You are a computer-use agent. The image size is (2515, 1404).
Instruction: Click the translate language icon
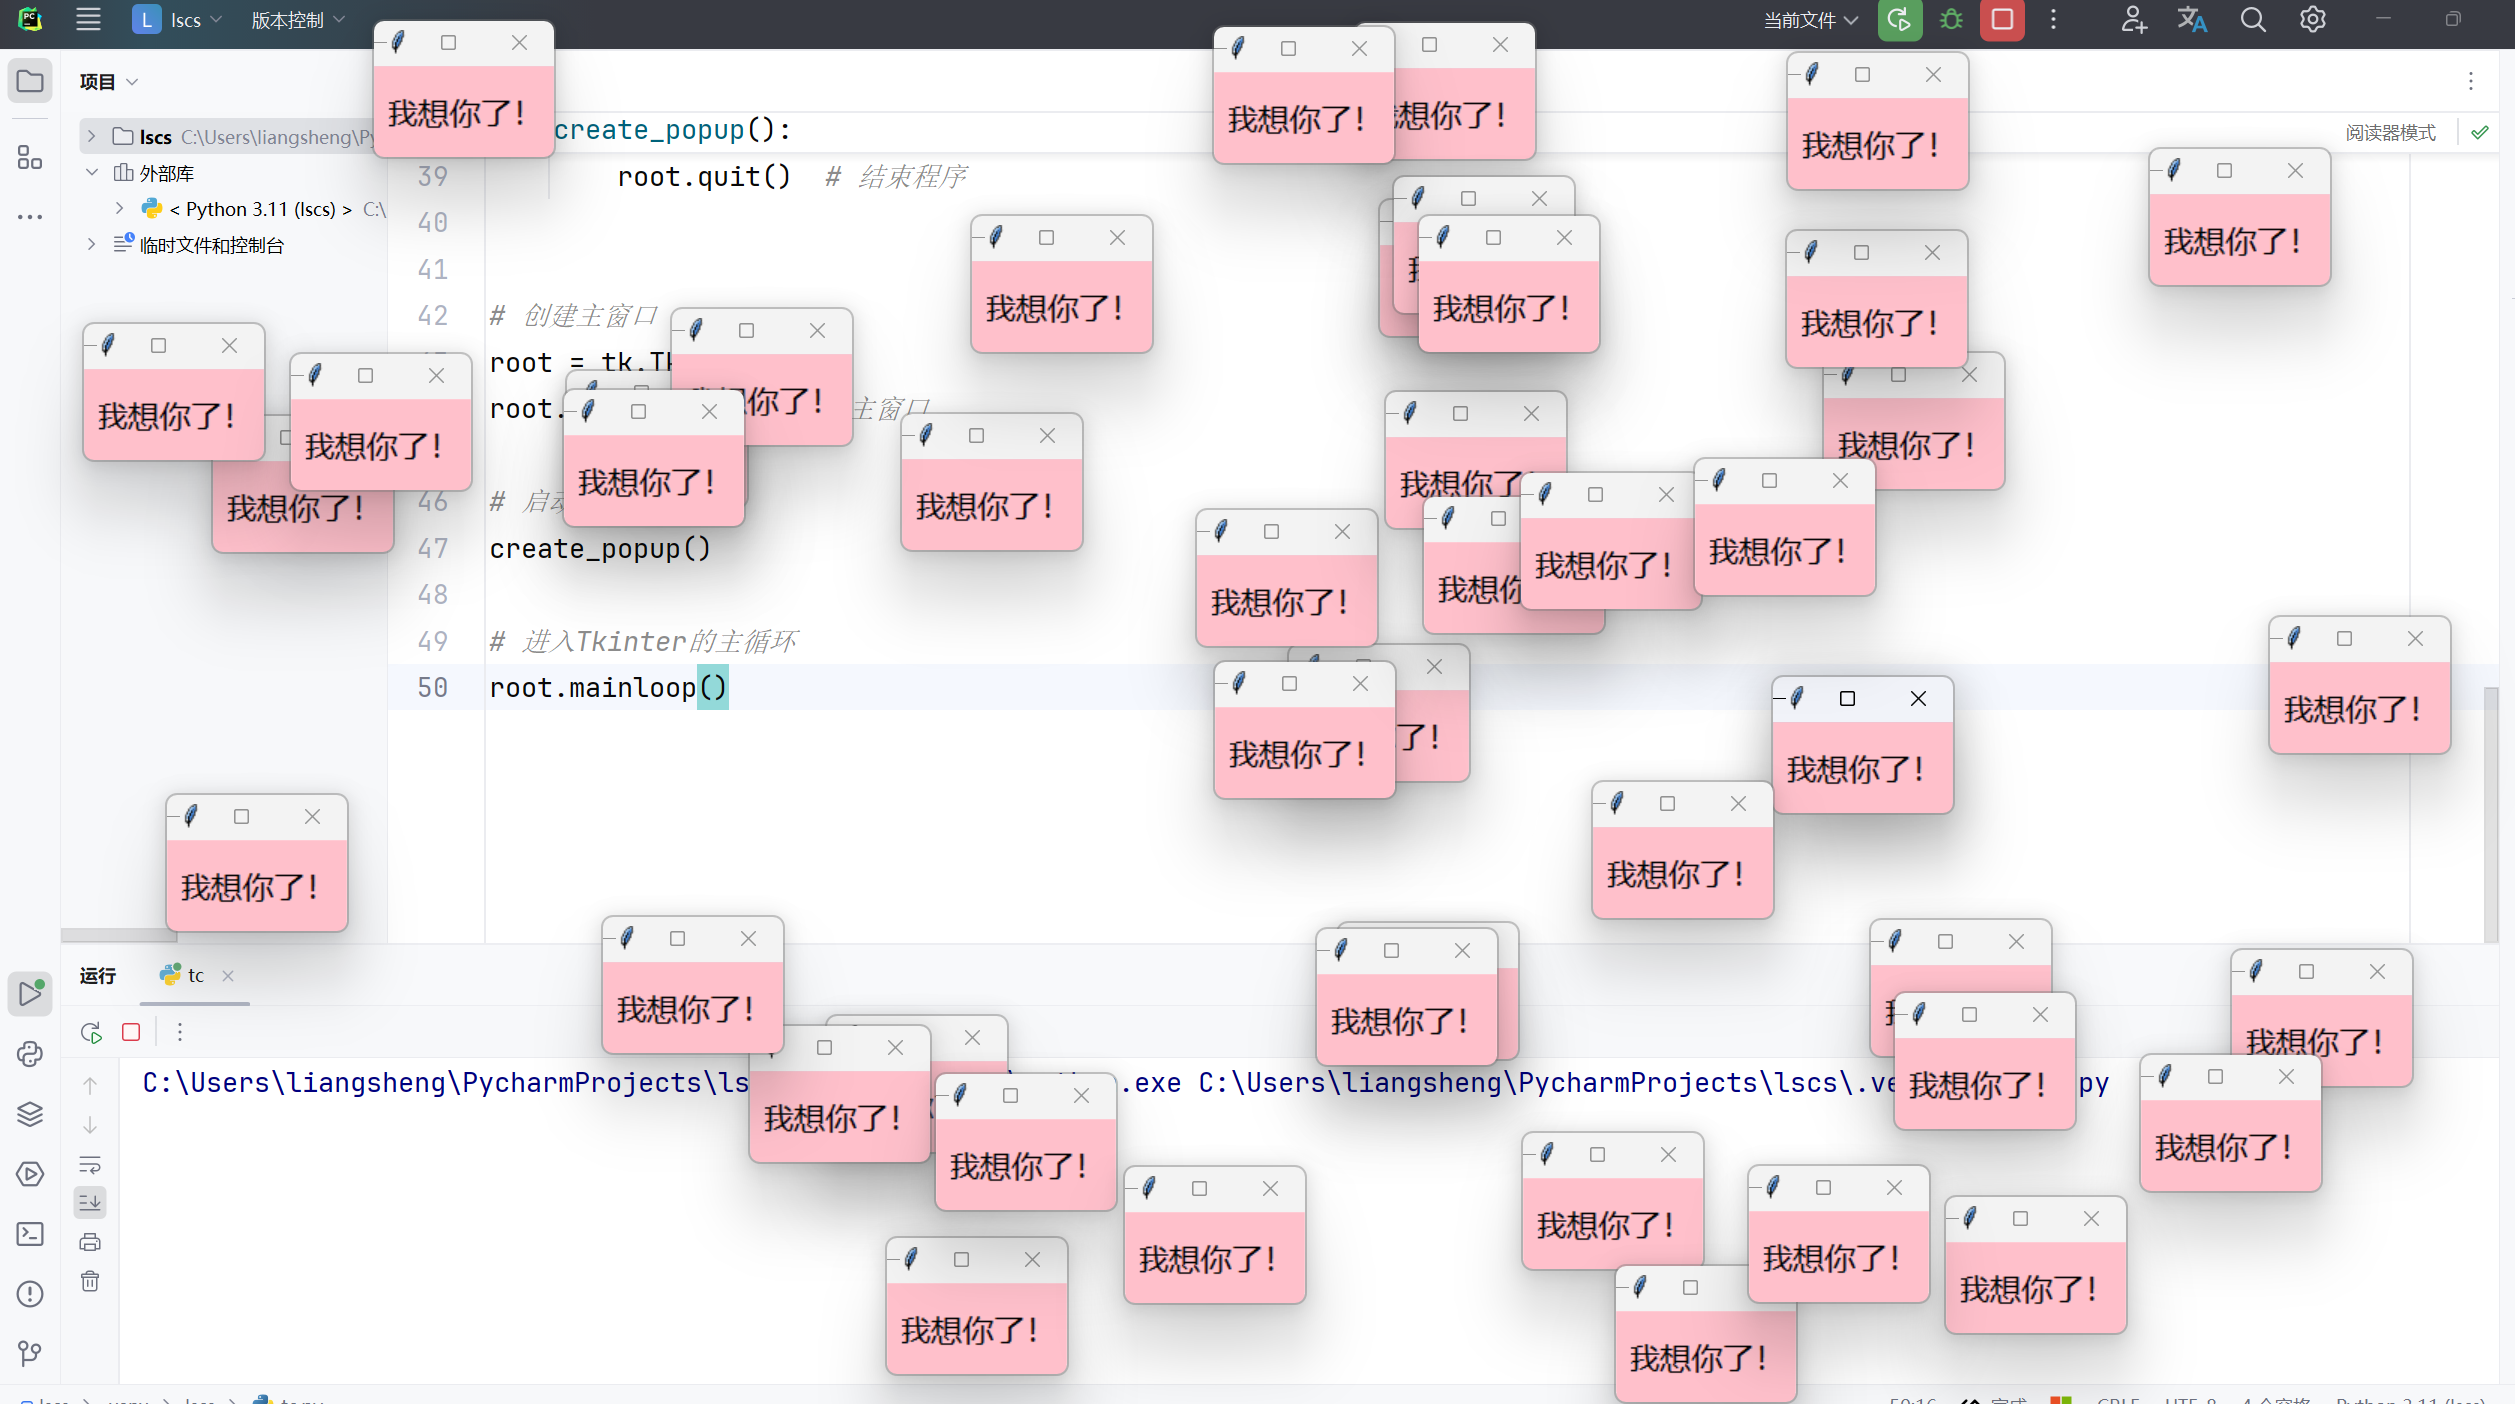(2192, 20)
